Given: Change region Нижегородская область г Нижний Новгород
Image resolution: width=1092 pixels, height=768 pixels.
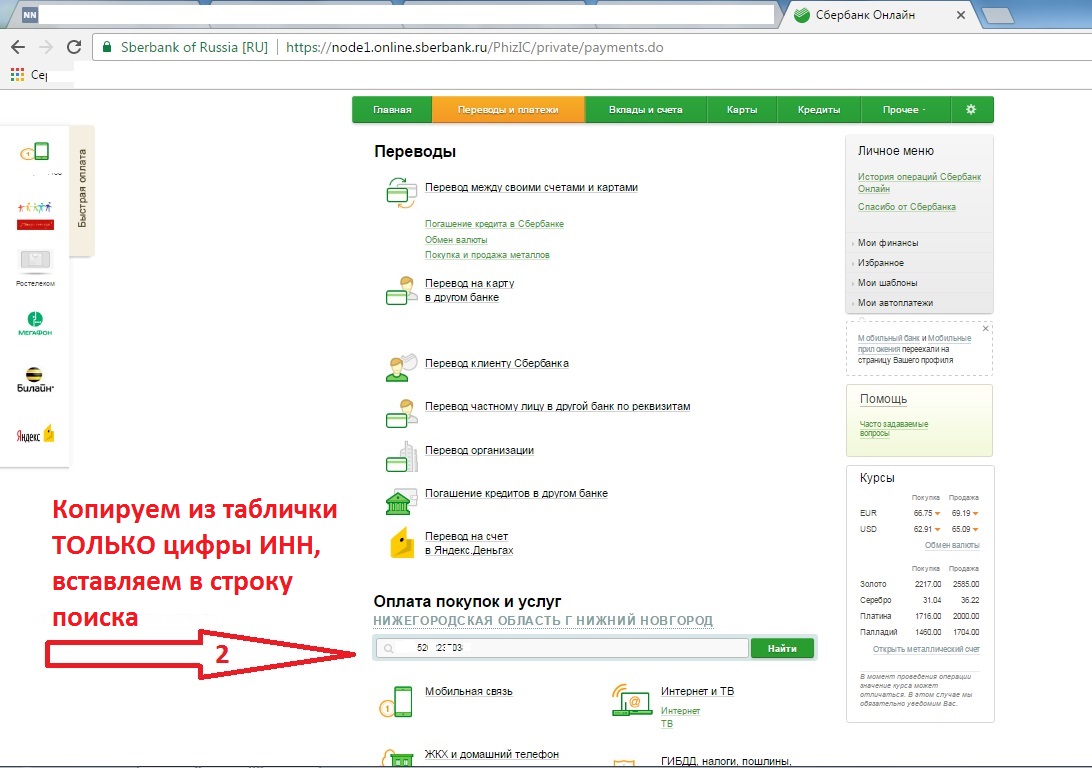Looking at the screenshot, I should [543, 620].
